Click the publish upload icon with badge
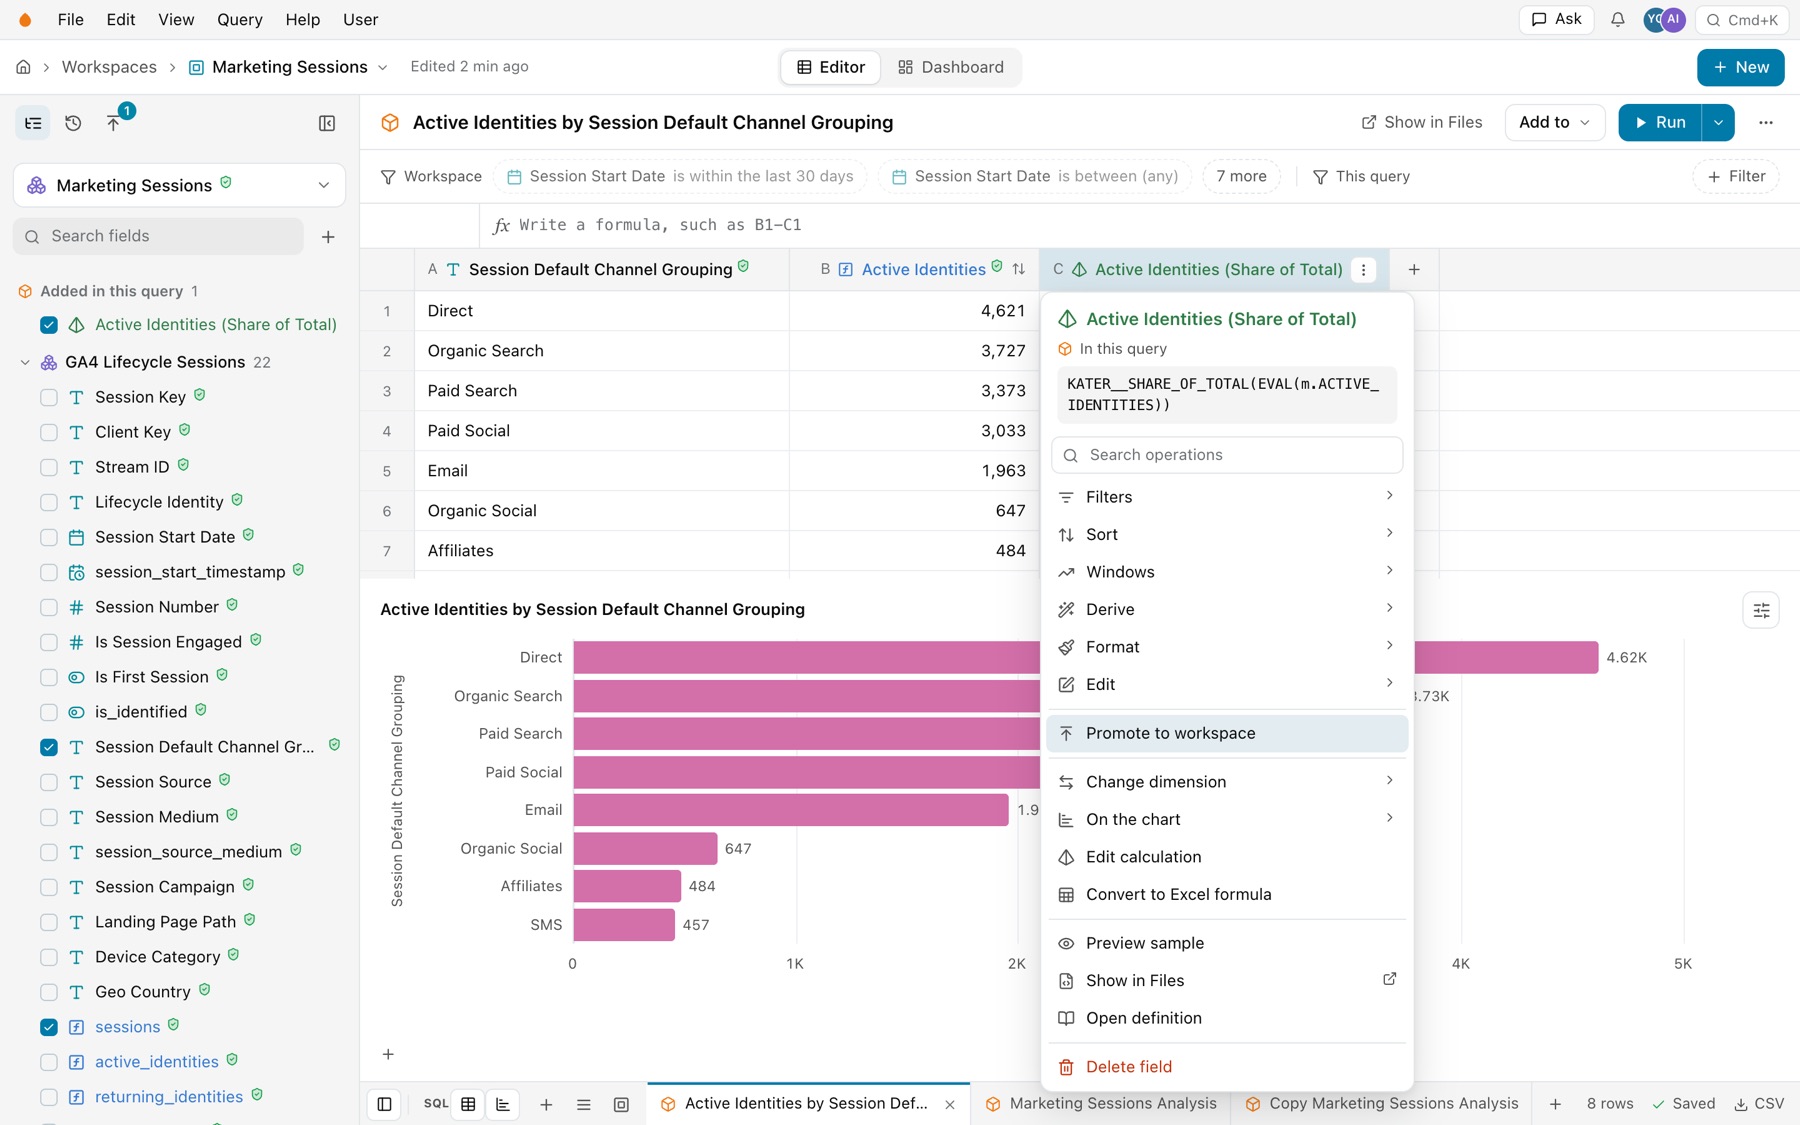Image resolution: width=1800 pixels, height=1125 pixels. pos(113,123)
